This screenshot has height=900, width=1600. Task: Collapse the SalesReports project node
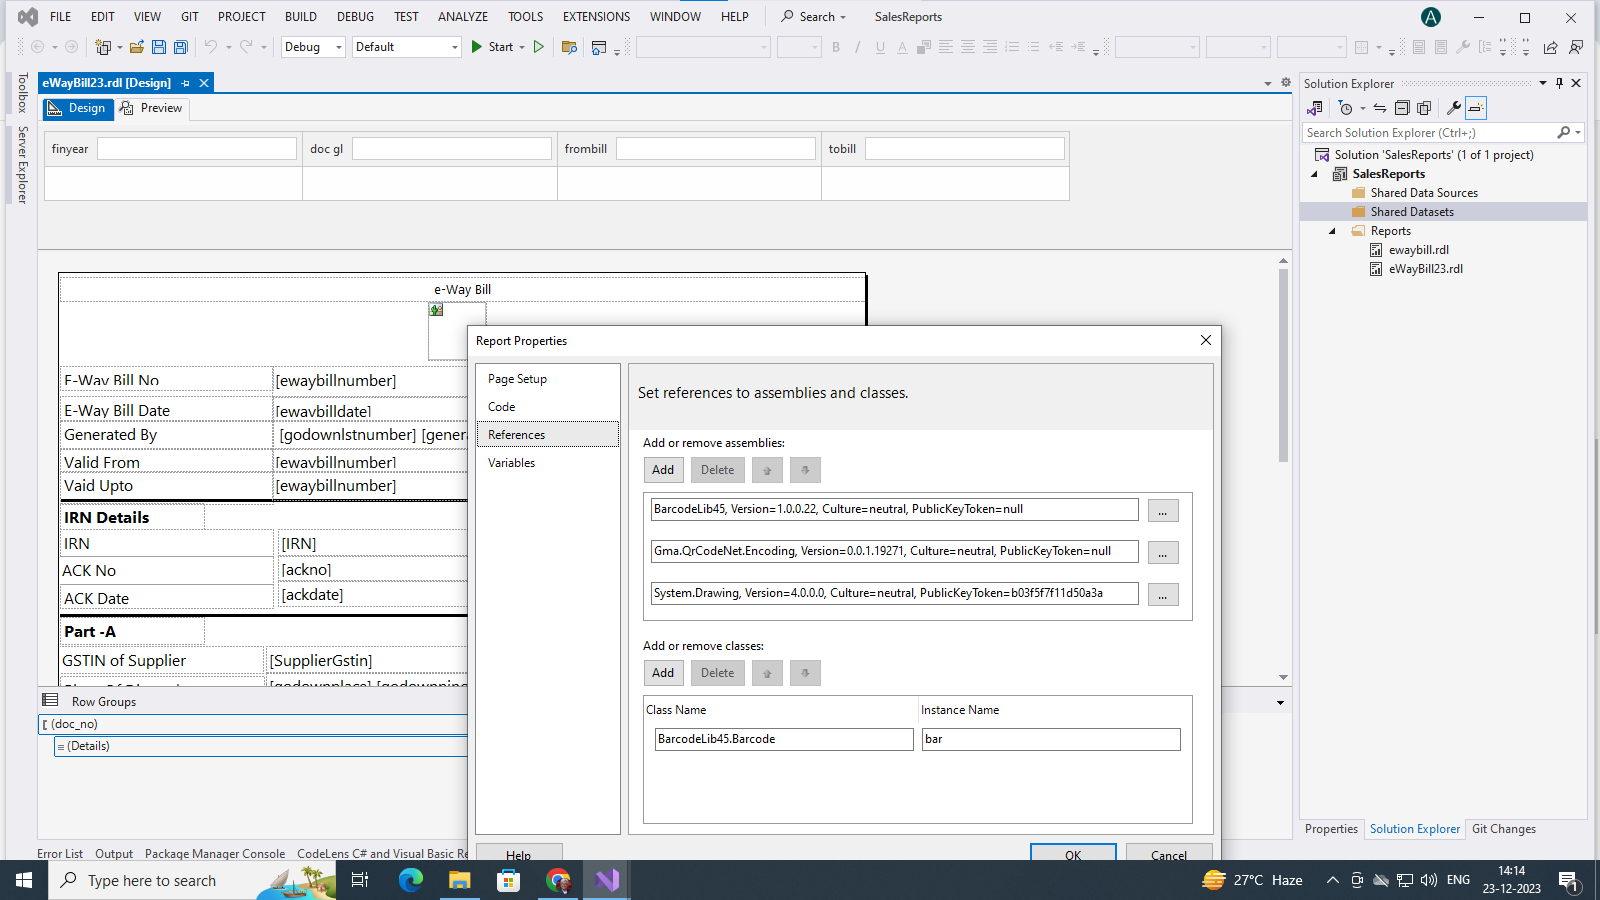tap(1315, 174)
